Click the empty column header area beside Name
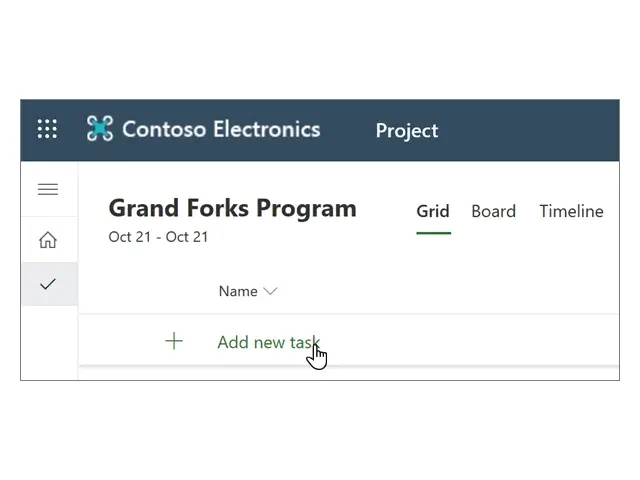 pos(450,292)
